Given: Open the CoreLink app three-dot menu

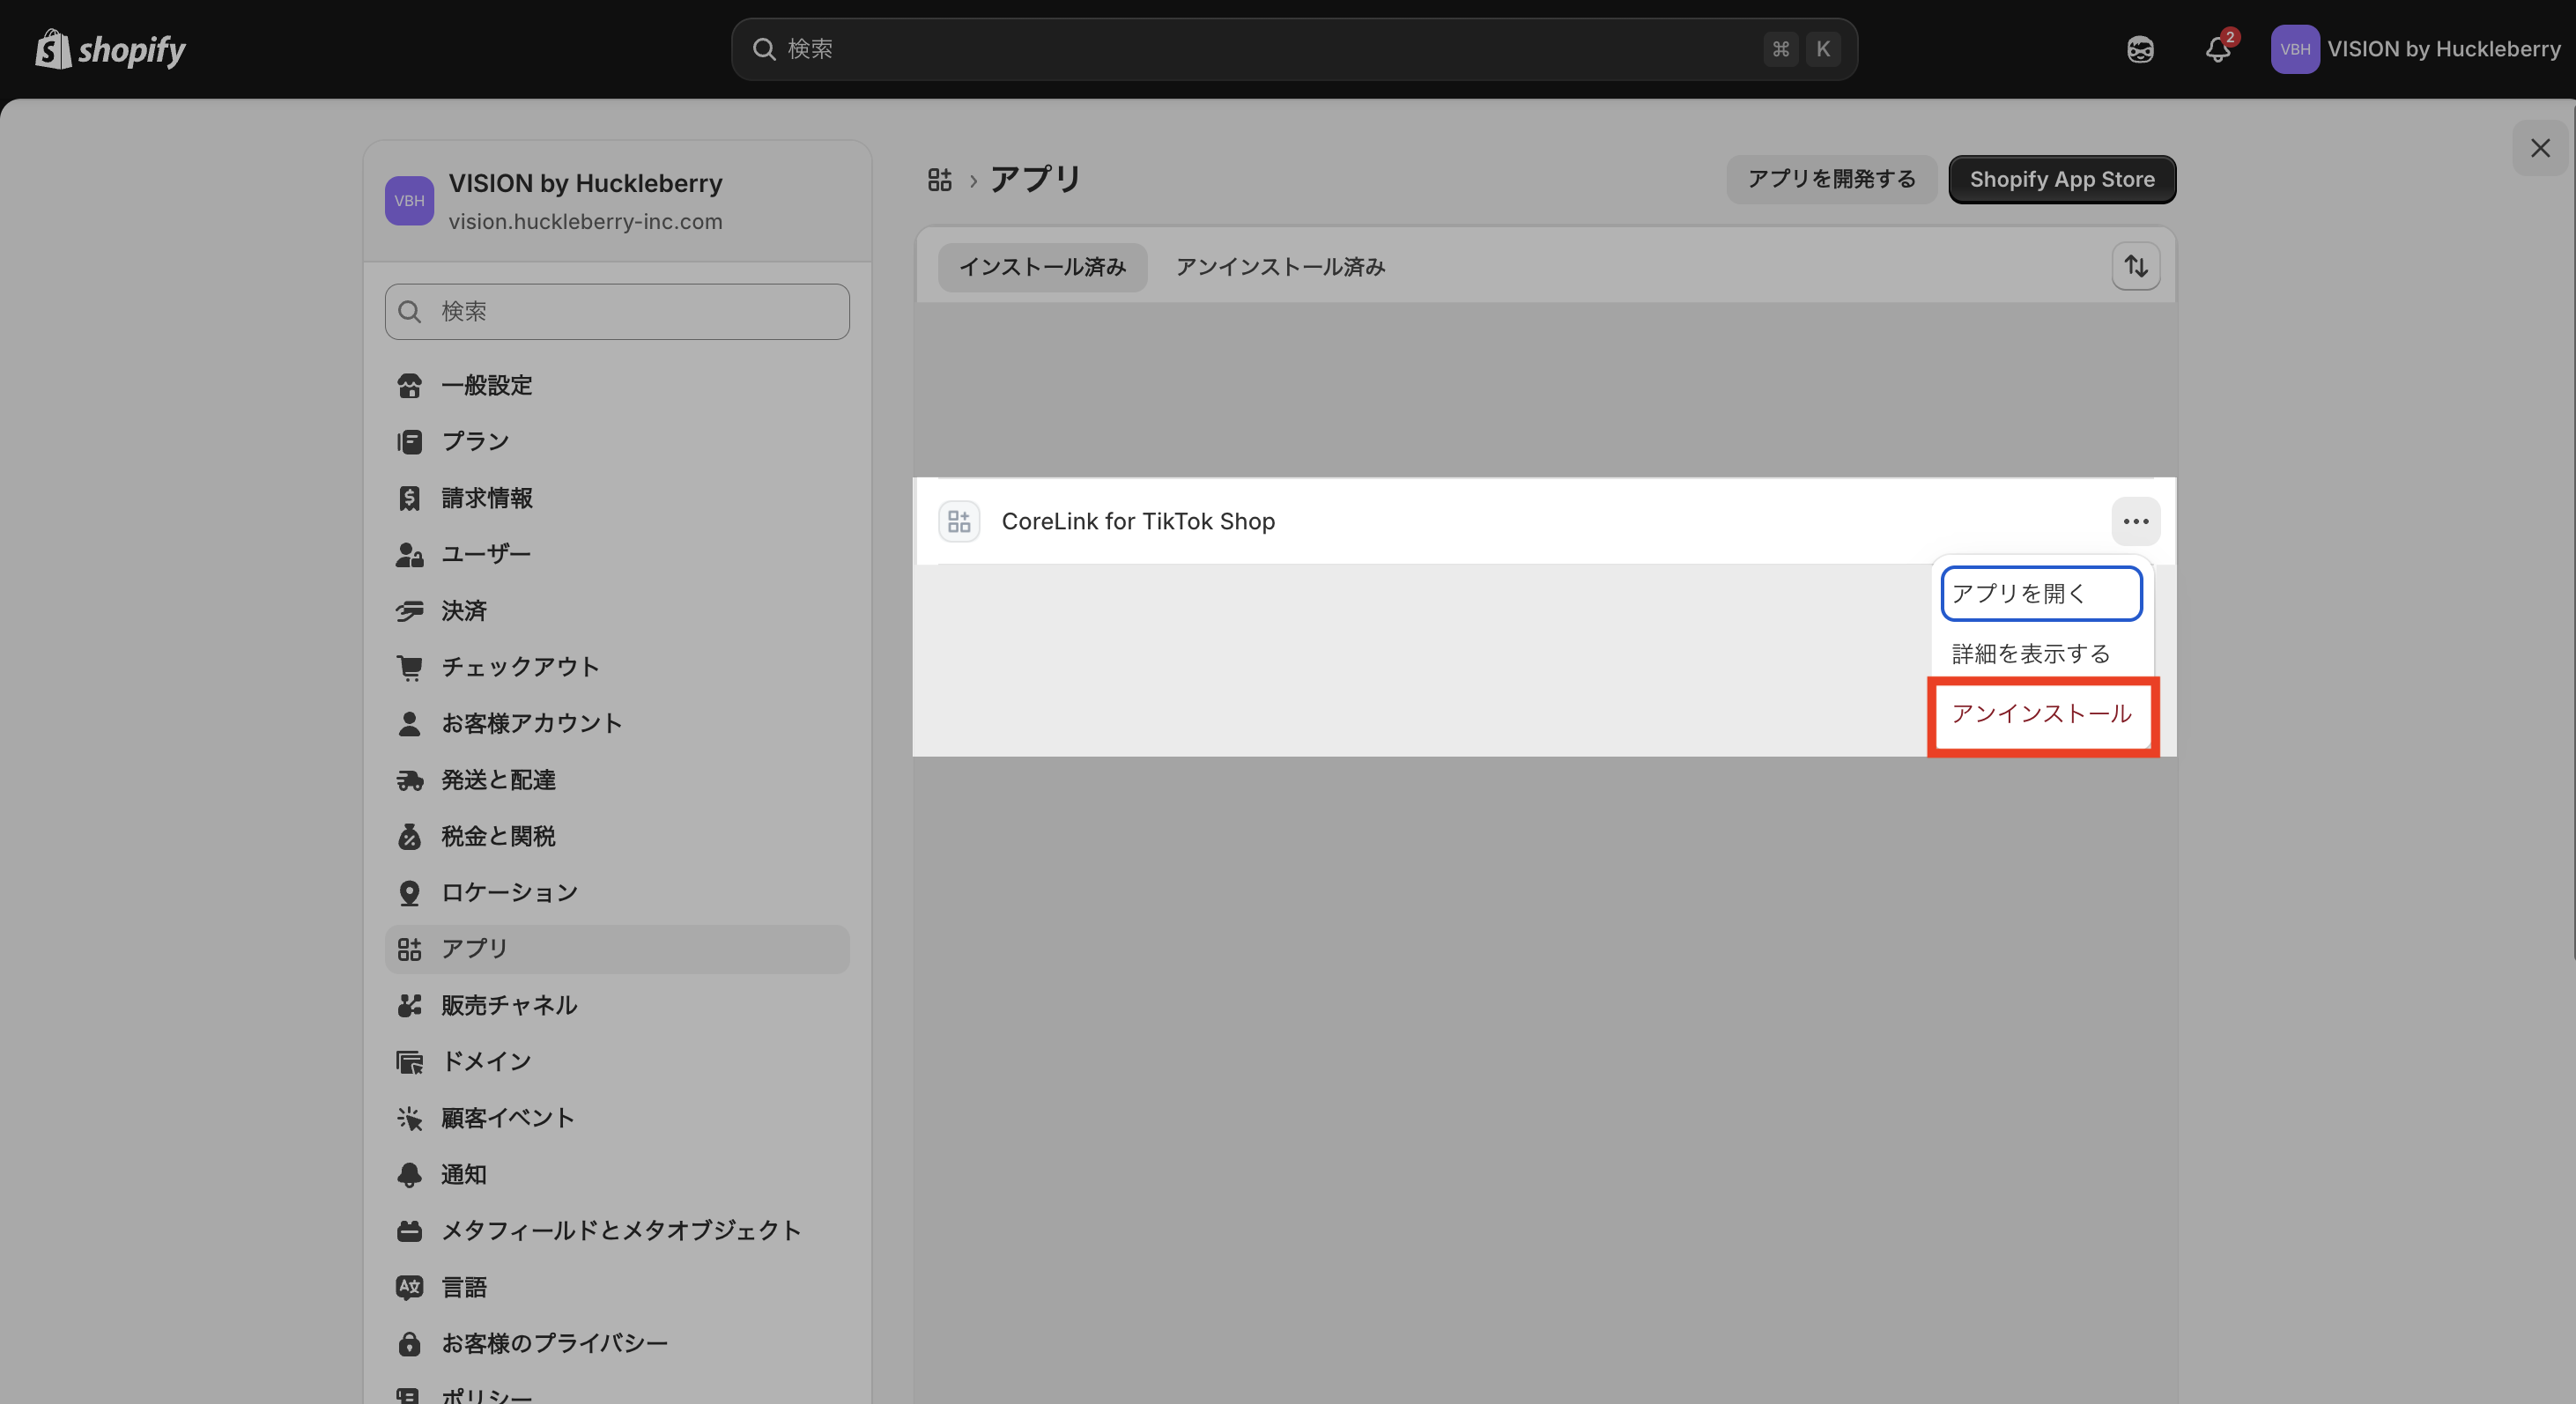Looking at the screenshot, I should tap(2135, 521).
